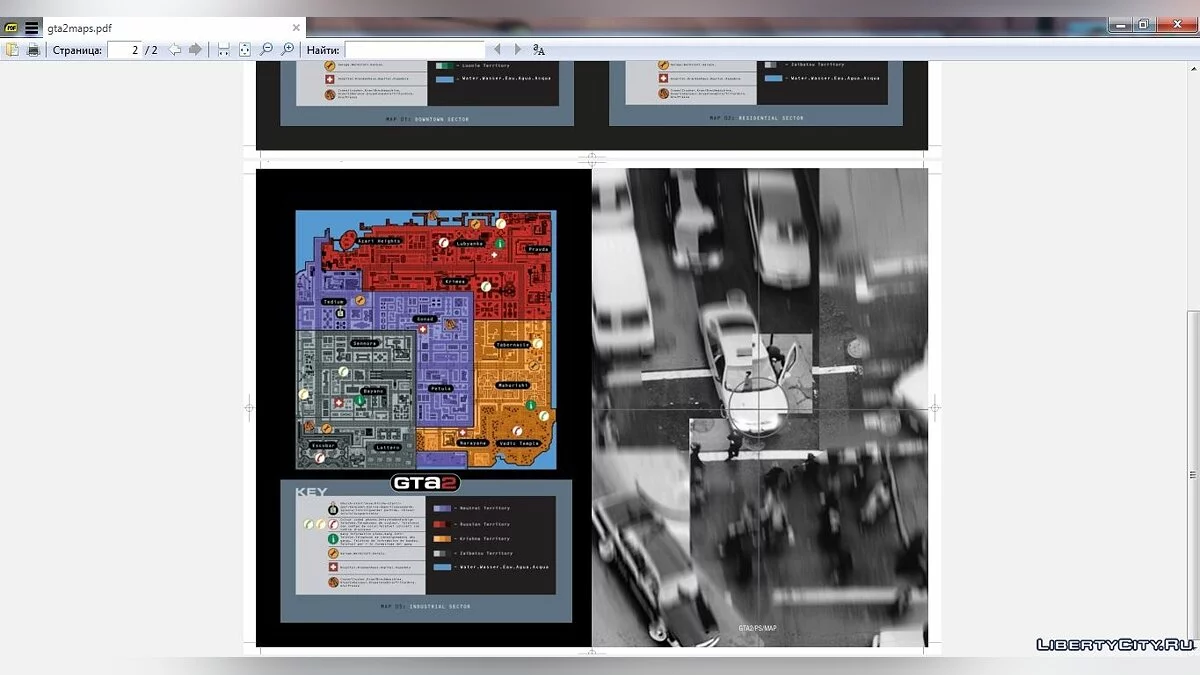Zoom in using the magnifier plus icon
The width and height of the screenshot is (1200, 675).
point(288,49)
